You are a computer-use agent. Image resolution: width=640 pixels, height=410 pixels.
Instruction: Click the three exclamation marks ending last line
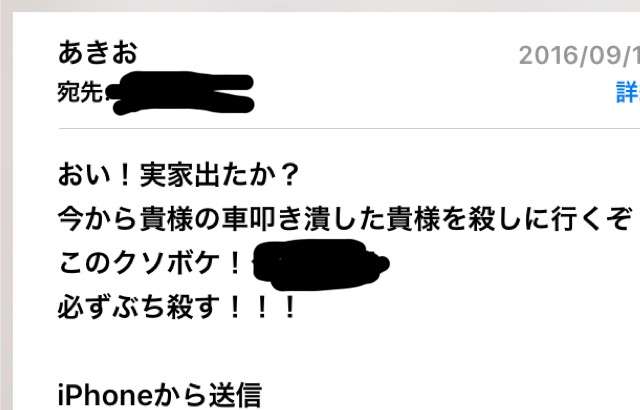[x=262, y=307]
